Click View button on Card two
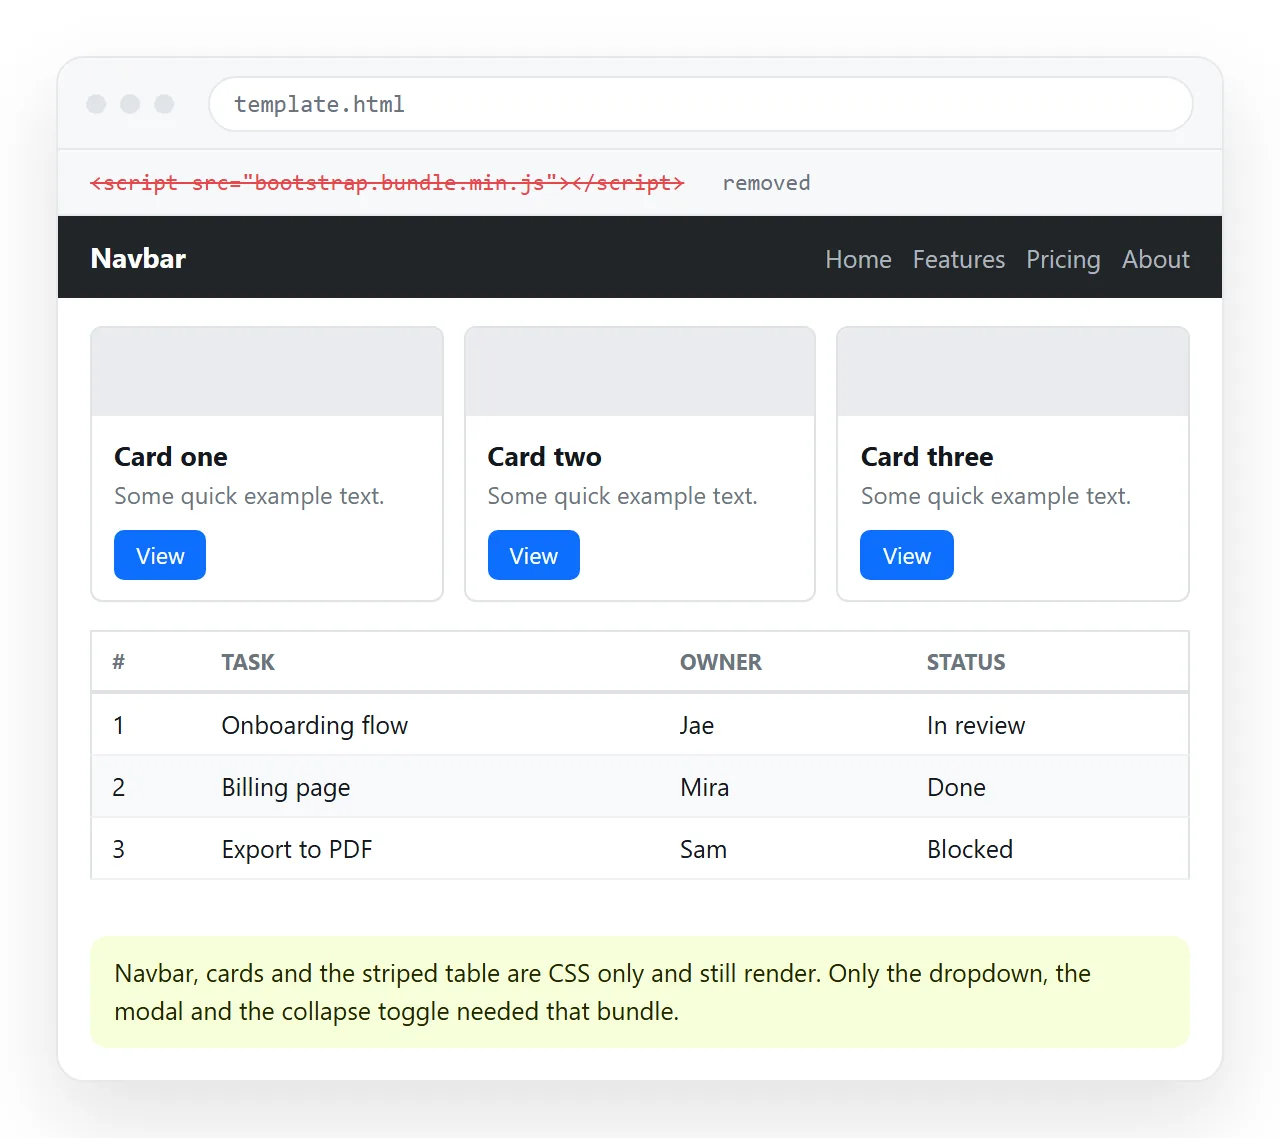Image resolution: width=1280 pixels, height=1138 pixels. pos(534,555)
